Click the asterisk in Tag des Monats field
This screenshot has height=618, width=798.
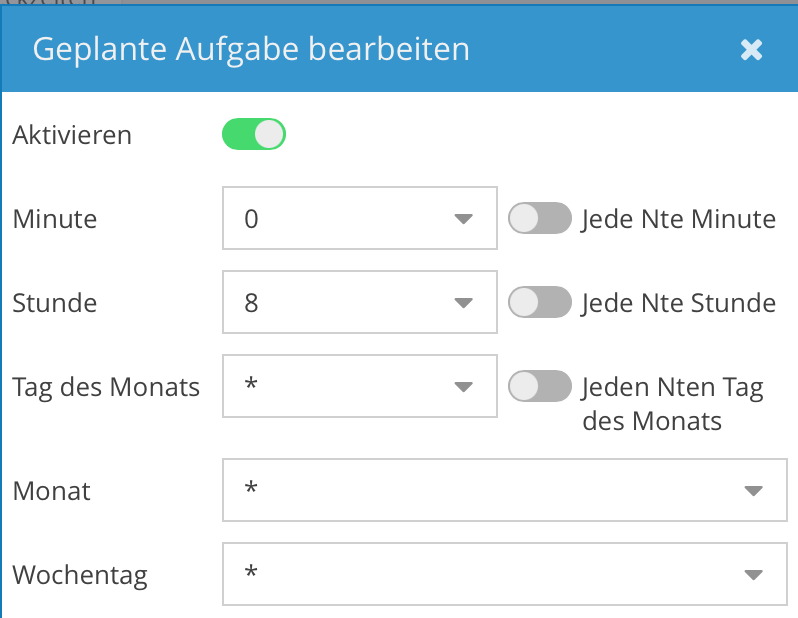click(251, 385)
